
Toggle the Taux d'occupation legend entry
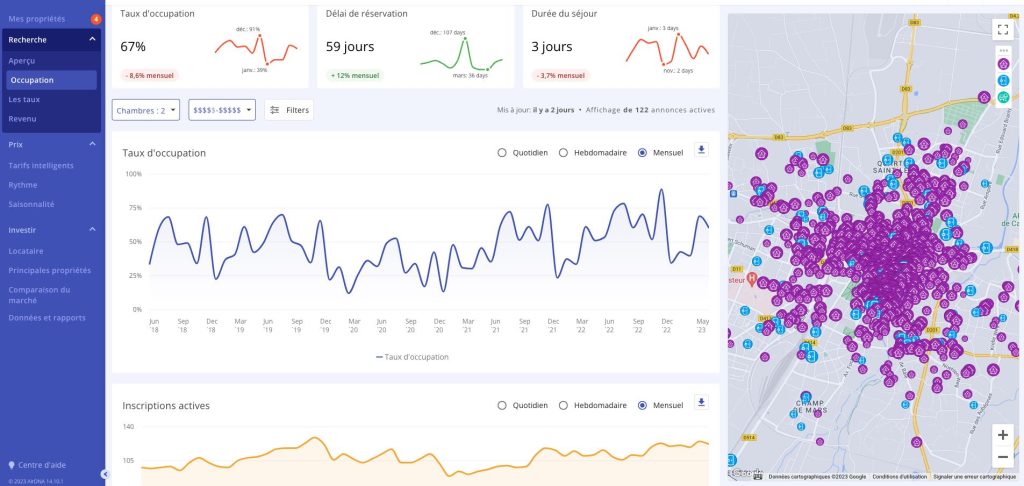[x=412, y=357]
